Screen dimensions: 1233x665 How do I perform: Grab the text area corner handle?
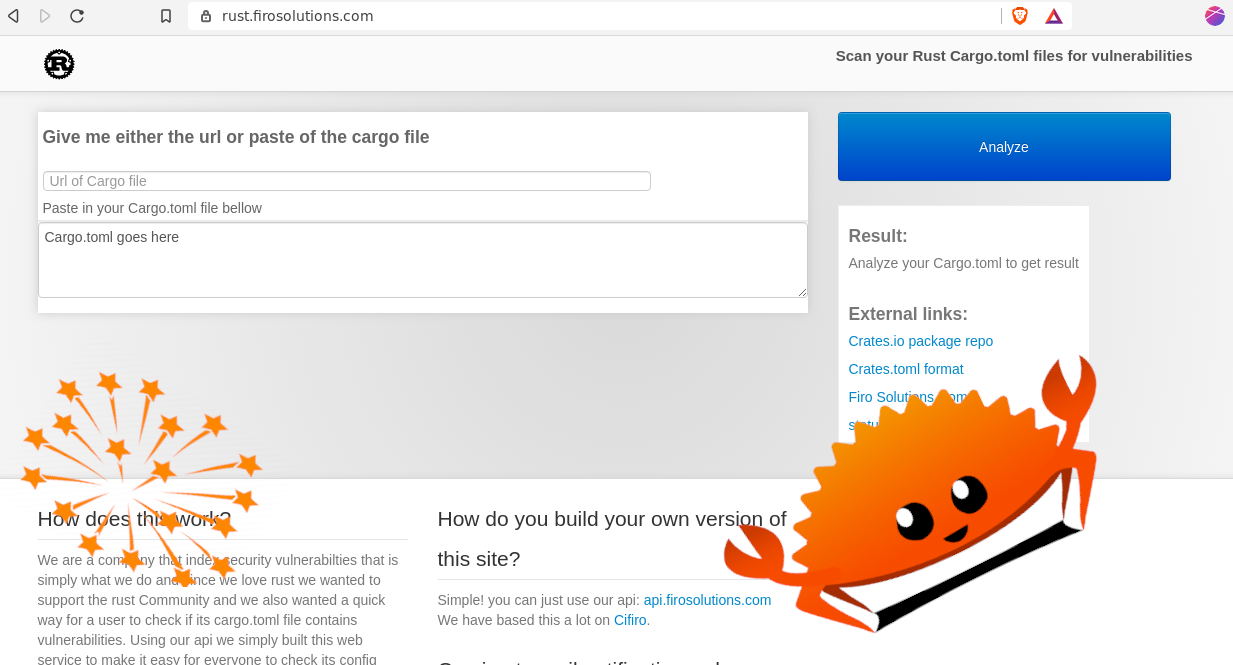click(802, 292)
